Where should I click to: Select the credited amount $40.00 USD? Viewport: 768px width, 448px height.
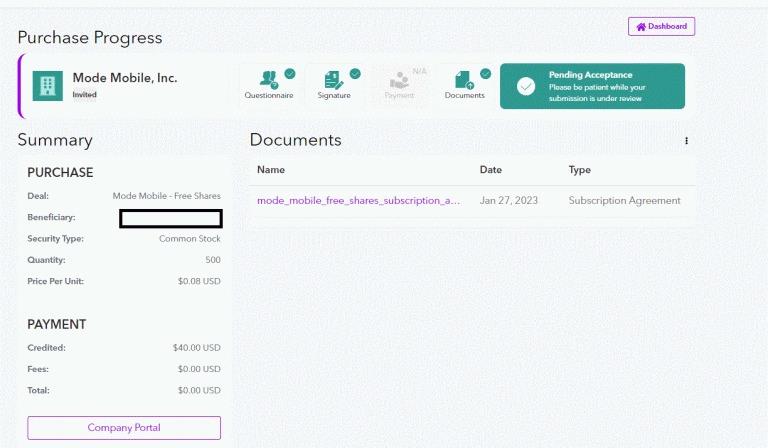click(197, 348)
